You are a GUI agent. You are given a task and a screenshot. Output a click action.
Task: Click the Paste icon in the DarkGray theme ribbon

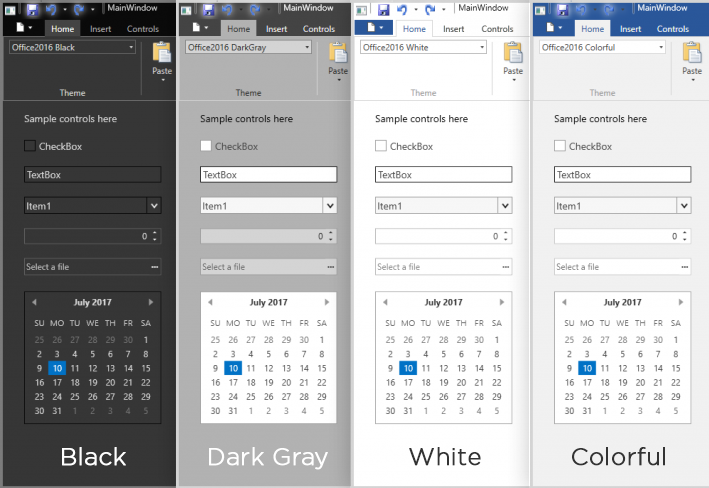[338, 52]
